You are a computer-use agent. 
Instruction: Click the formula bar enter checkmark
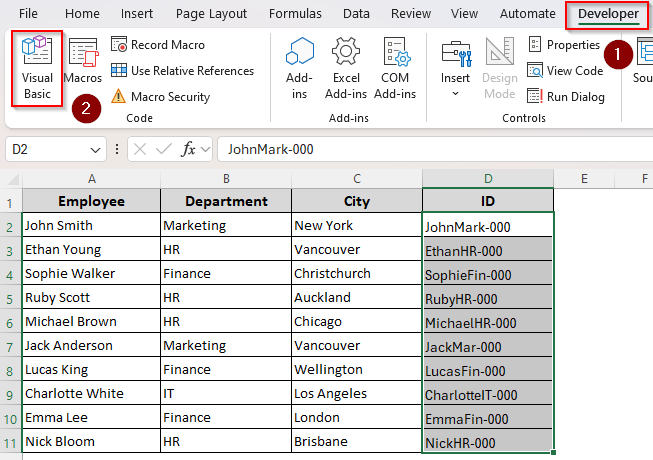[x=164, y=149]
